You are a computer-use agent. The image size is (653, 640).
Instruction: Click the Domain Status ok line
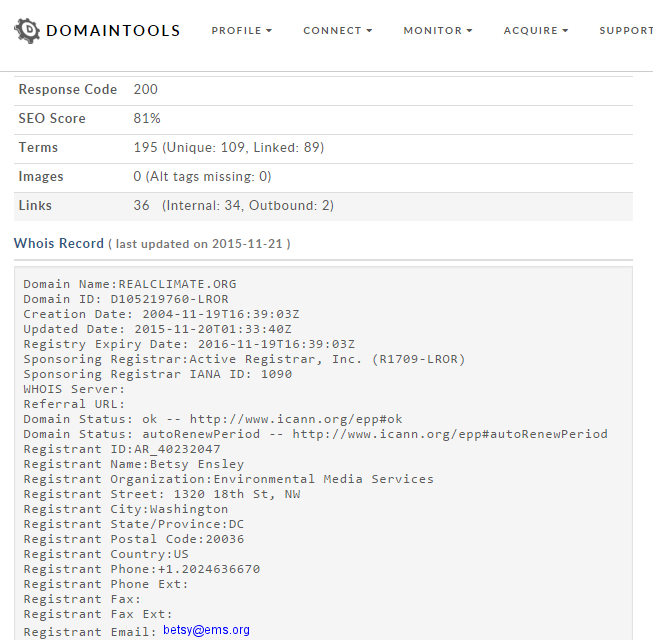tap(213, 419)
